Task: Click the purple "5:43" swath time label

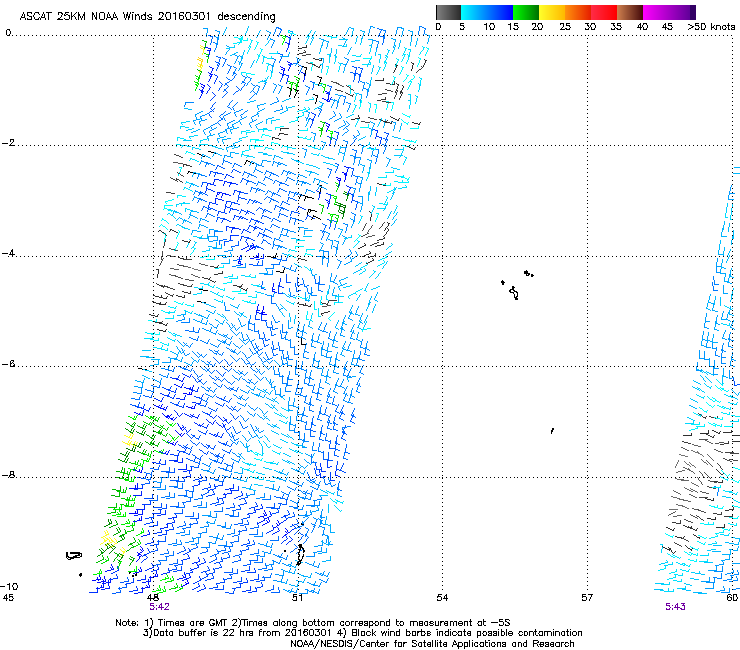Action: (675, 607)
